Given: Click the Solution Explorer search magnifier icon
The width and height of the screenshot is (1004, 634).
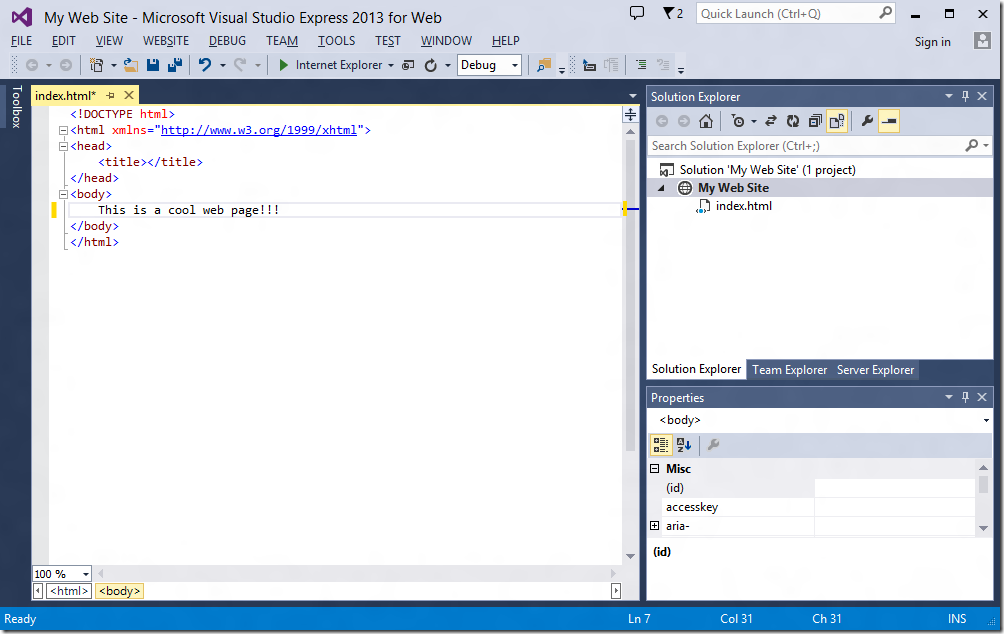Looking at the screenshot, I should [971, 145].
